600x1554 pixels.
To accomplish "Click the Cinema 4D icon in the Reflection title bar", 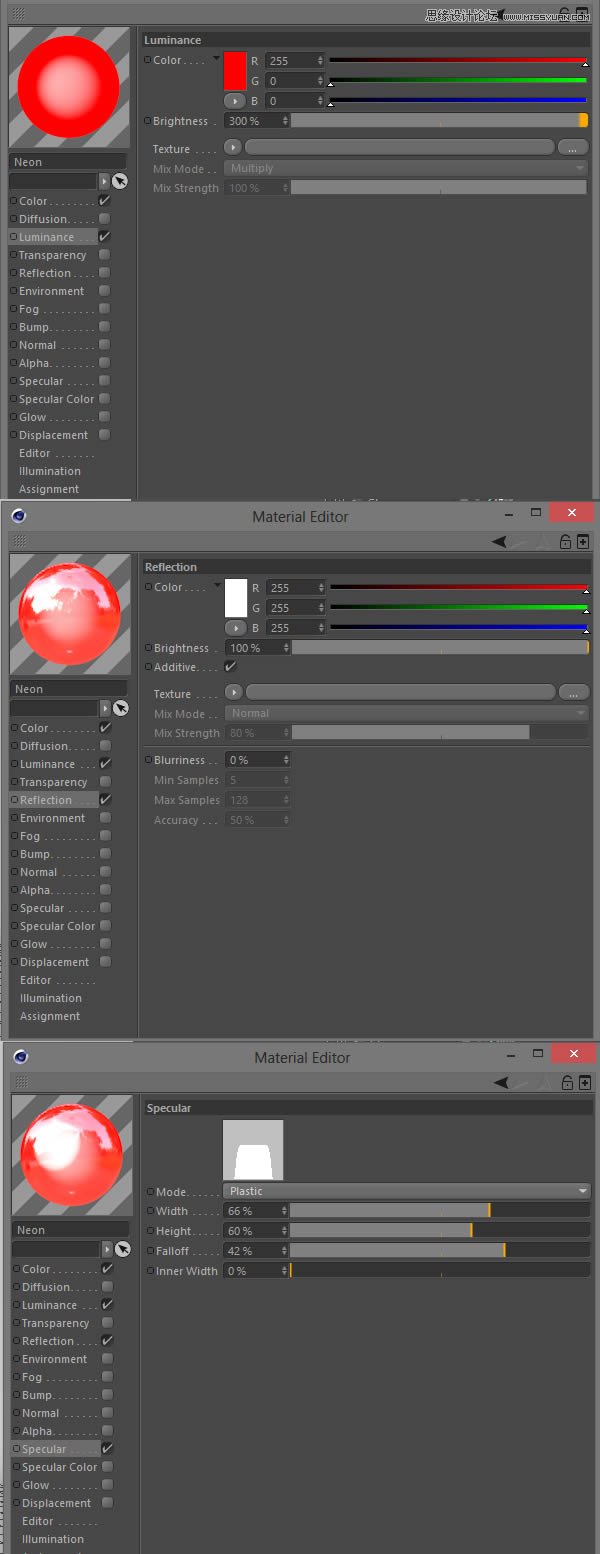I will point(19,516).
